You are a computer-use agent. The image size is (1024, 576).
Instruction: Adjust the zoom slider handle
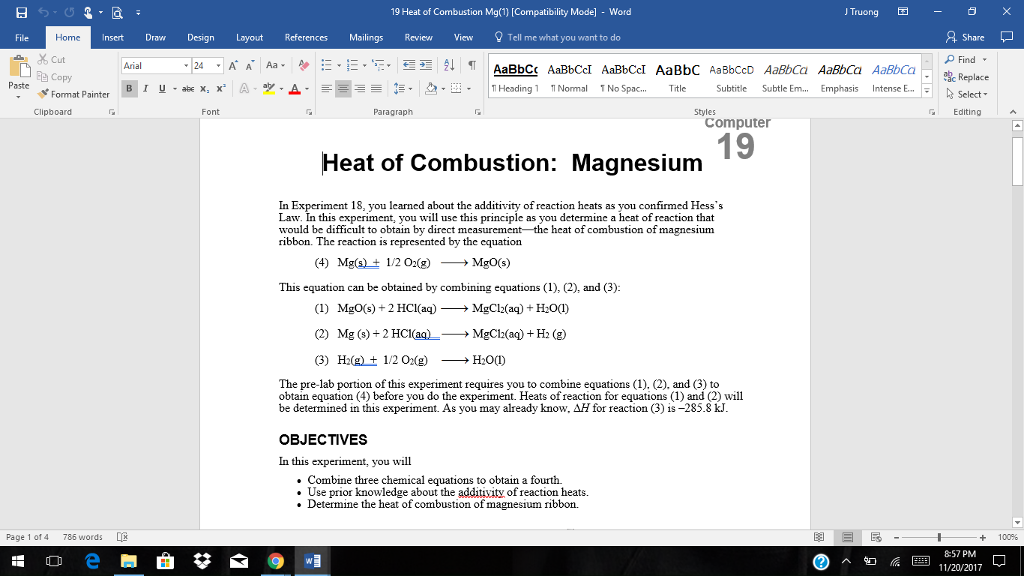(939, 537)
